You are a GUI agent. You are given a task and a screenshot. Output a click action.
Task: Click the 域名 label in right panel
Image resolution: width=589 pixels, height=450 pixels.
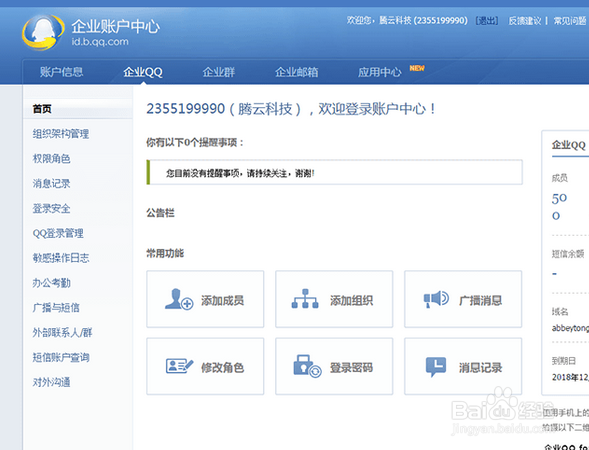coord(560,311)
